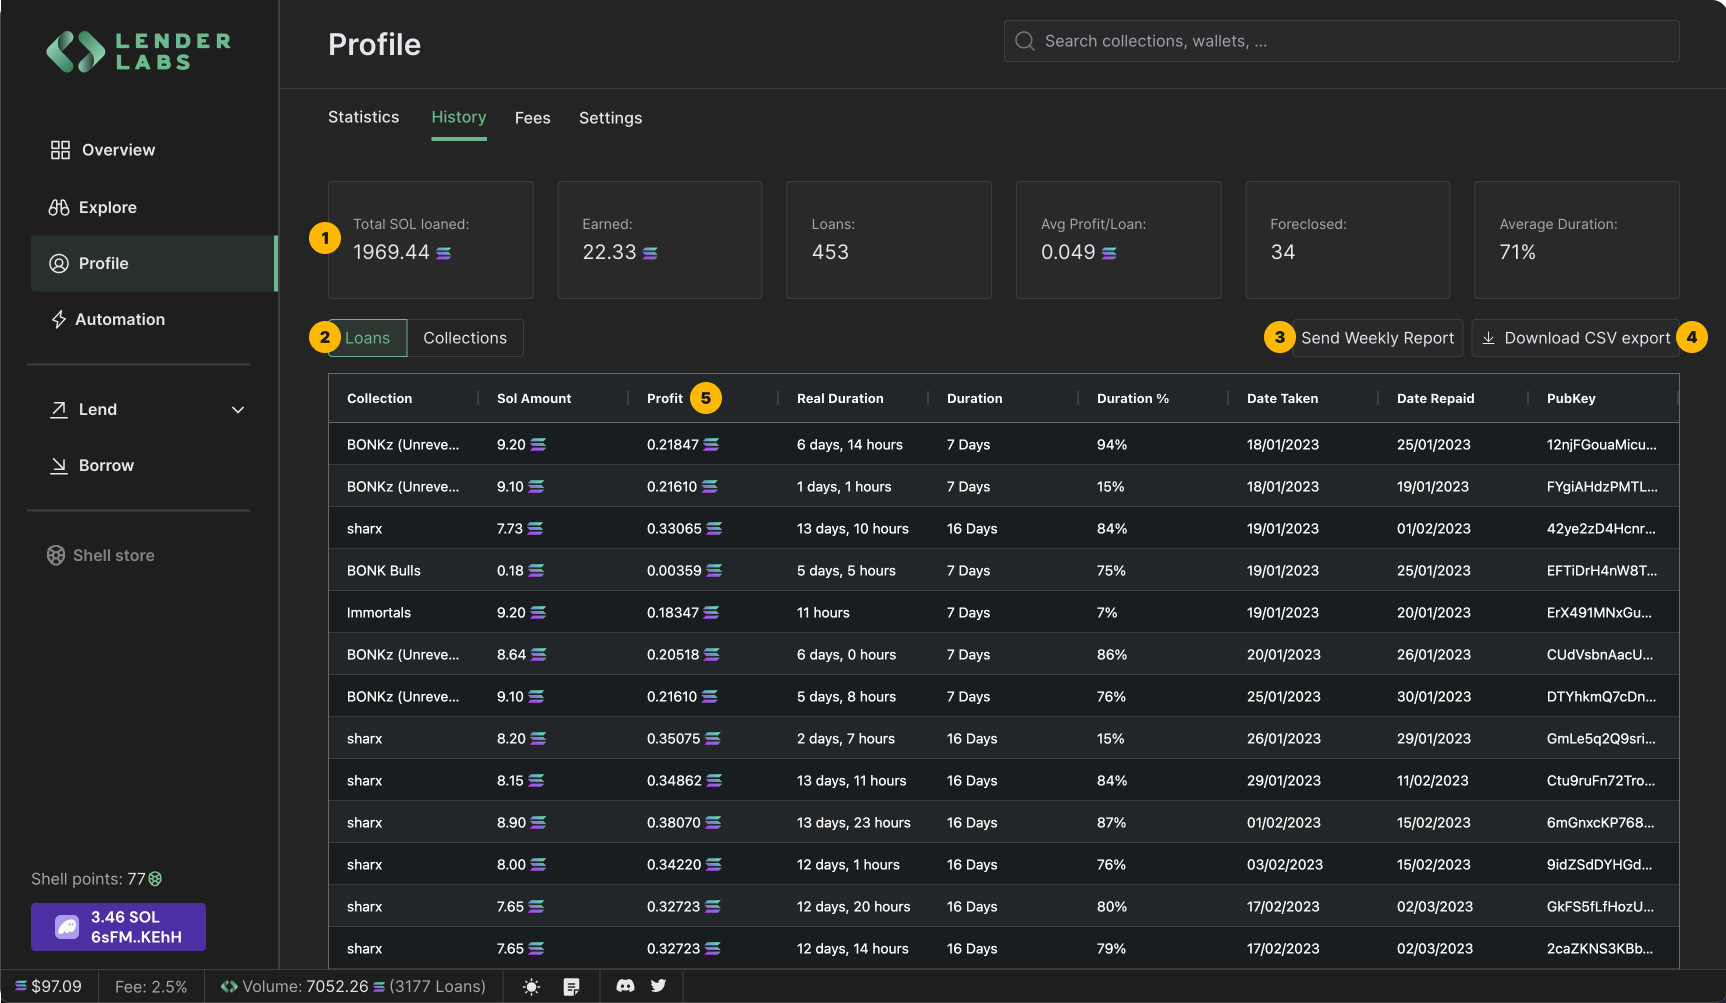The height and width of the screenshot is (1003, 1726).
Task: Expand the Lend menu chevron
Action: (x=238, y=410)
